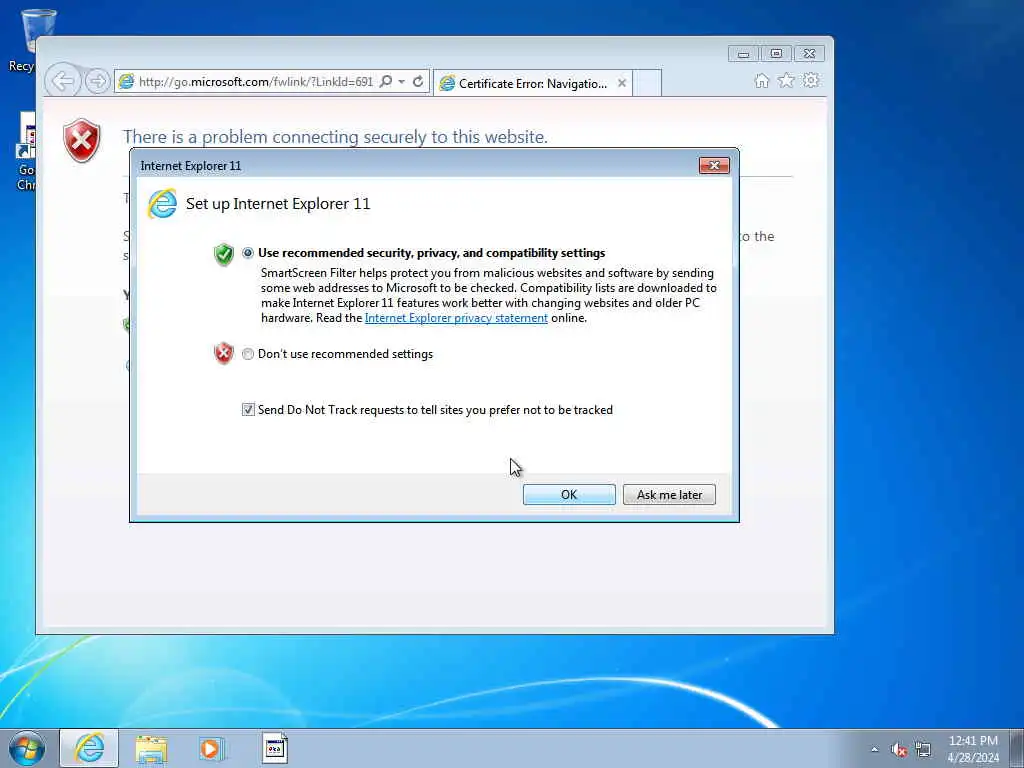1024x768 pixels.
Task: Open the Tools gear icon
Action: click(810, 80)
